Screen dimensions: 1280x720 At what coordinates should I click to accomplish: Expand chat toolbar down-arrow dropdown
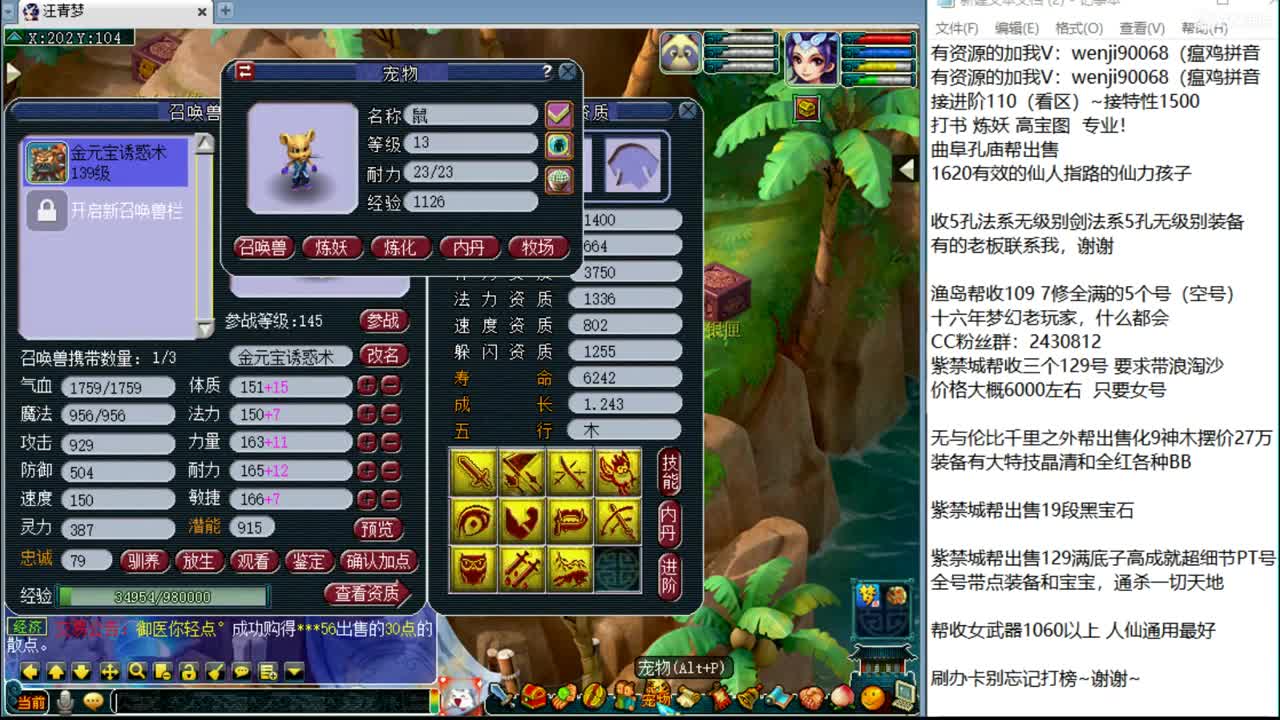[294, 671]
